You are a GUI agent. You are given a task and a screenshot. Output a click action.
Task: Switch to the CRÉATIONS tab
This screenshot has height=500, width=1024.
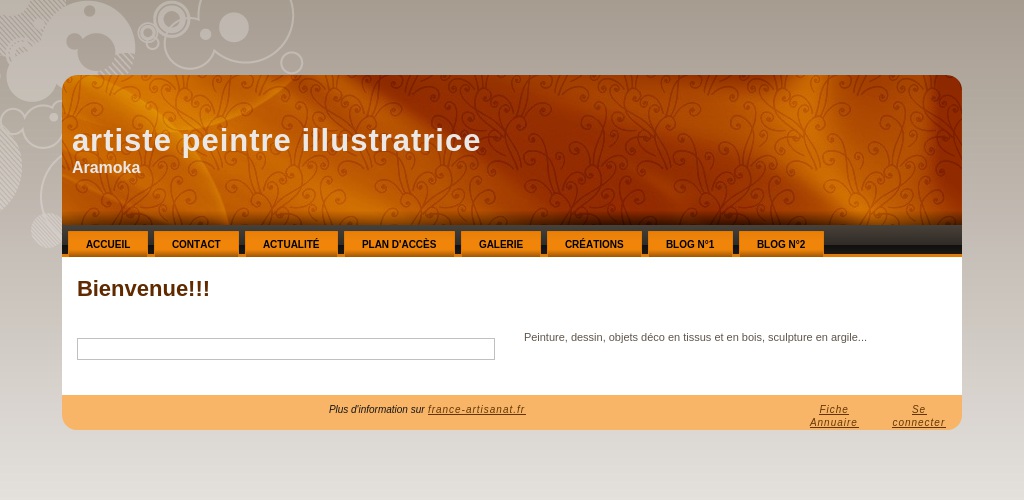(594, 244)
